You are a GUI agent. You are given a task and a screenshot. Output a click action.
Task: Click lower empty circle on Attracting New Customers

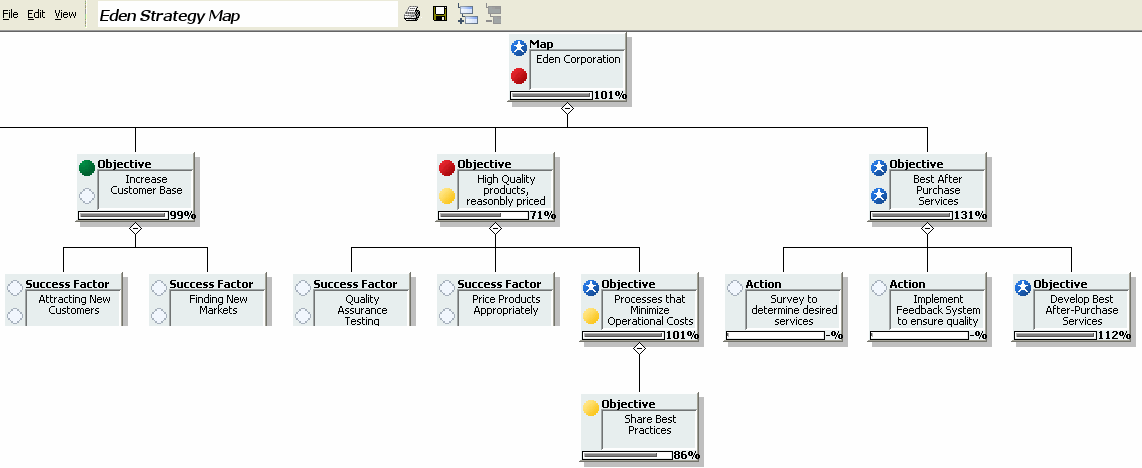click(x=15, y=316)
